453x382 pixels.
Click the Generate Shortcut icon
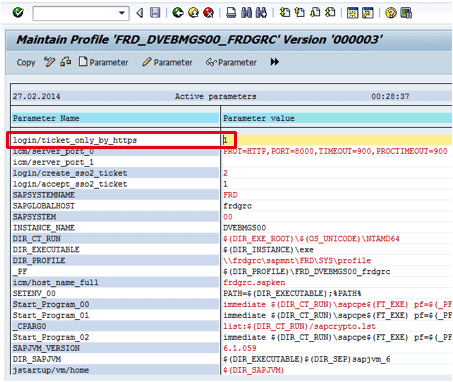(x=368, y=13)
